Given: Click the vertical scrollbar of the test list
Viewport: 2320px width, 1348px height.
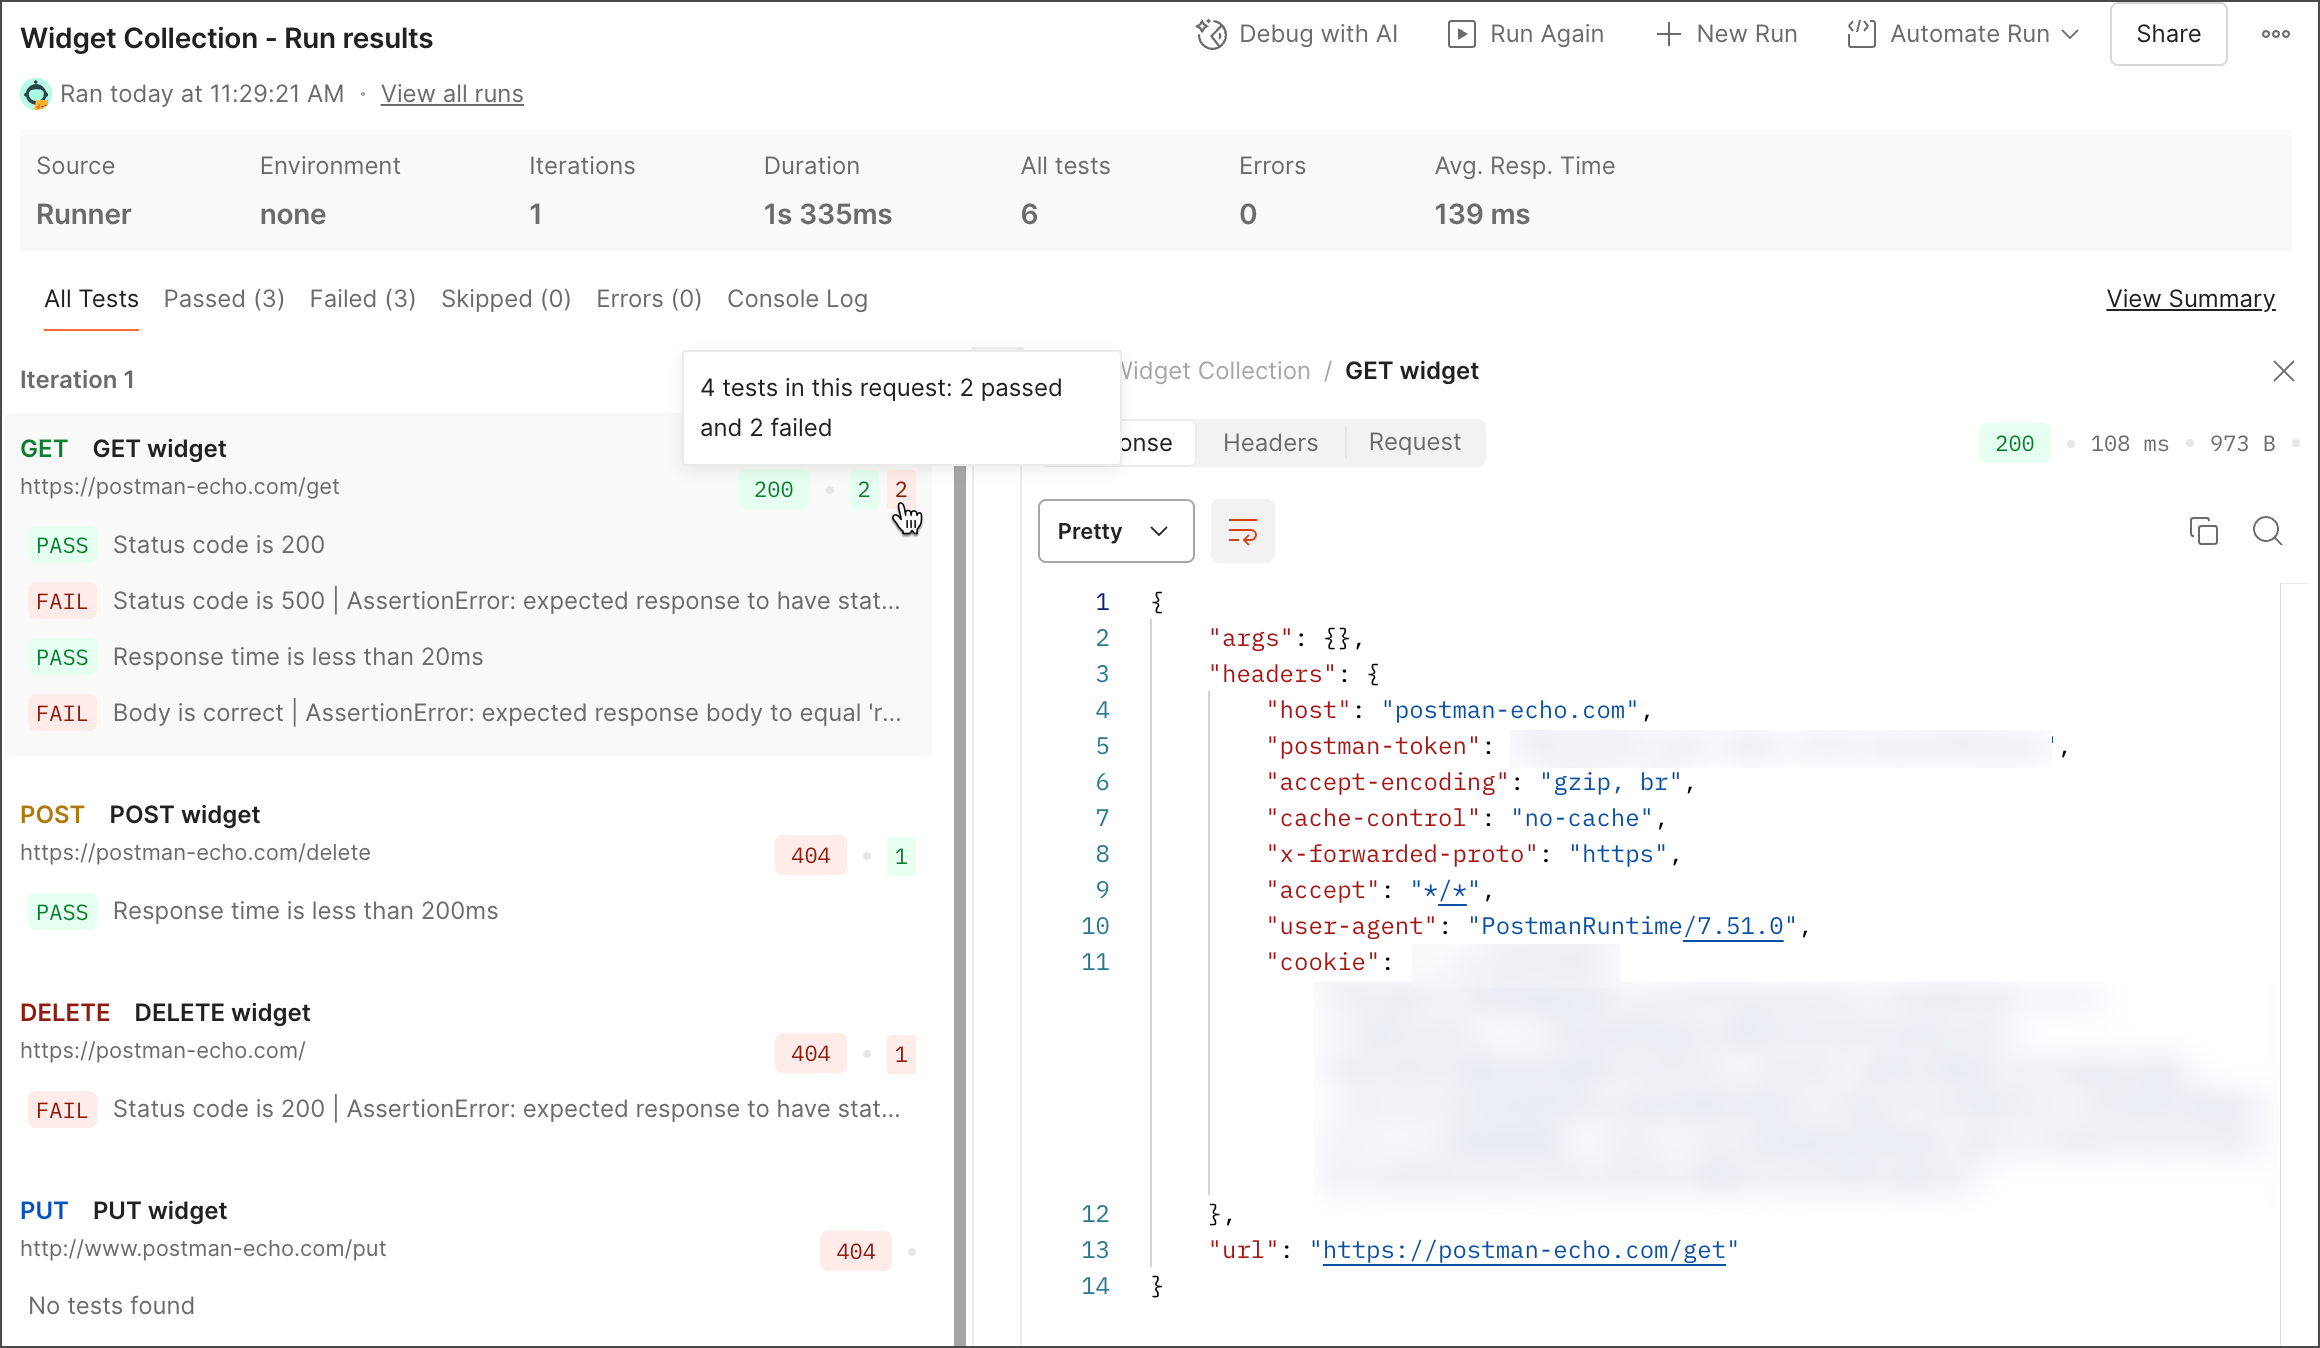Looking at the screenshot, I should [960, 900].
